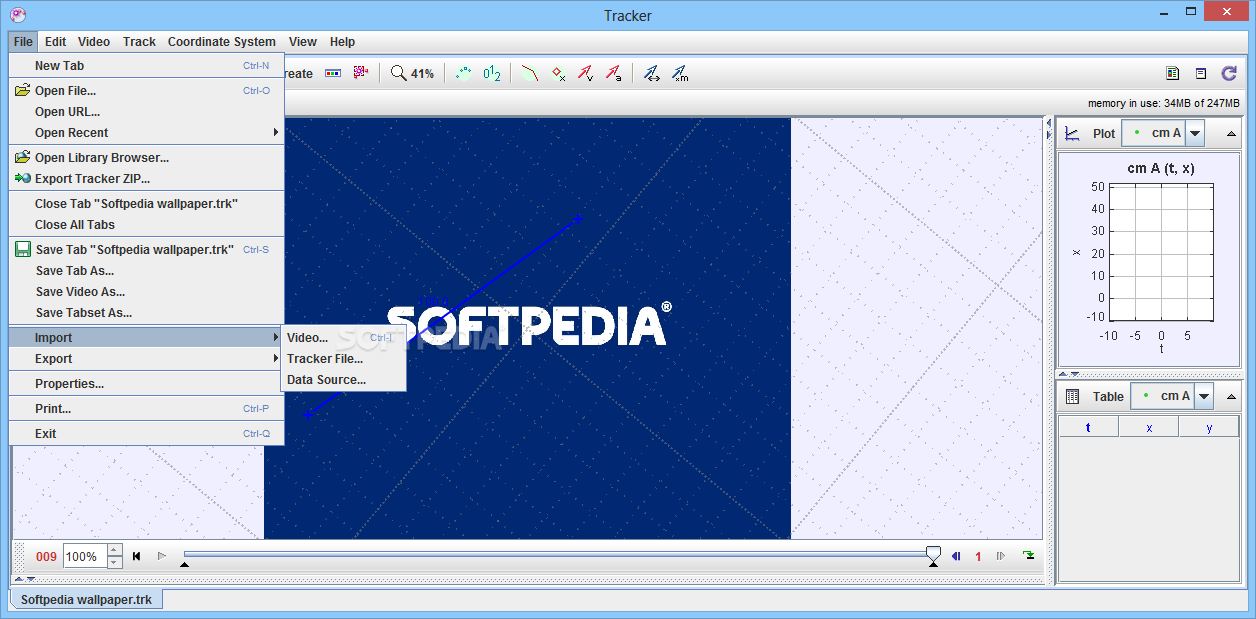Toggle the trails length icon
Viewport: 1256px width, 619px height.
tap(463, 73)
